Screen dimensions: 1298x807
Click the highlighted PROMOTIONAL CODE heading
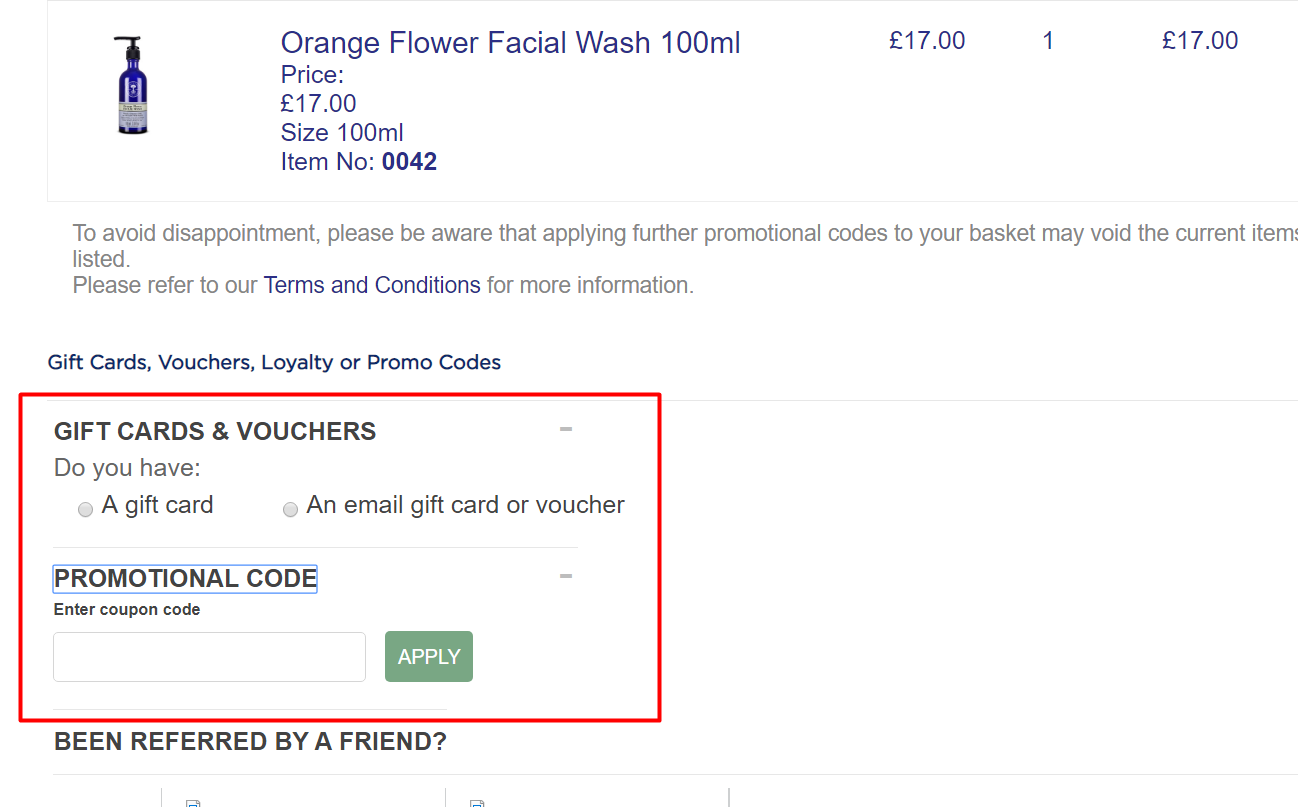pyautogui.click(x=184, y=578)
